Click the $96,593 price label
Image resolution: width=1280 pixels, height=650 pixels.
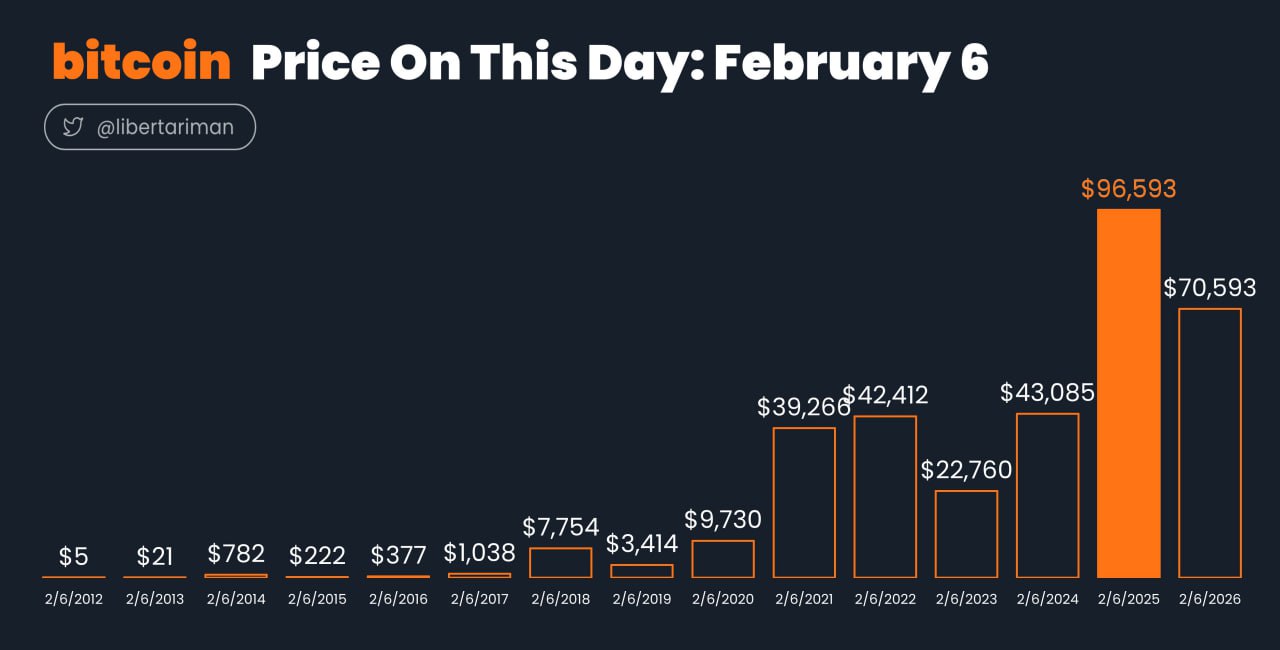point(1129,189)
